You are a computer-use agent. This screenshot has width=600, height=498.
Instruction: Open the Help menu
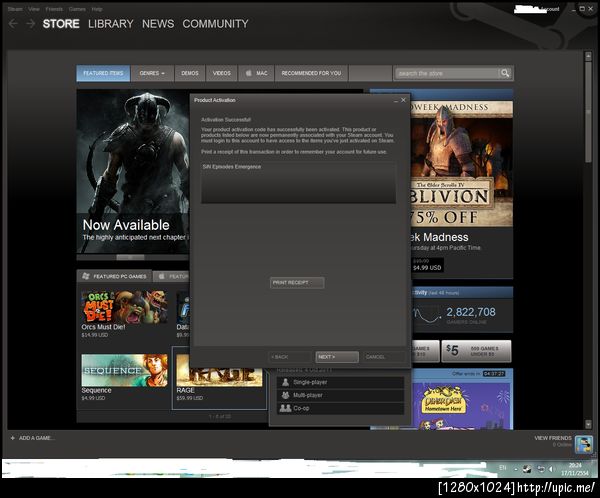click(97, 9)
